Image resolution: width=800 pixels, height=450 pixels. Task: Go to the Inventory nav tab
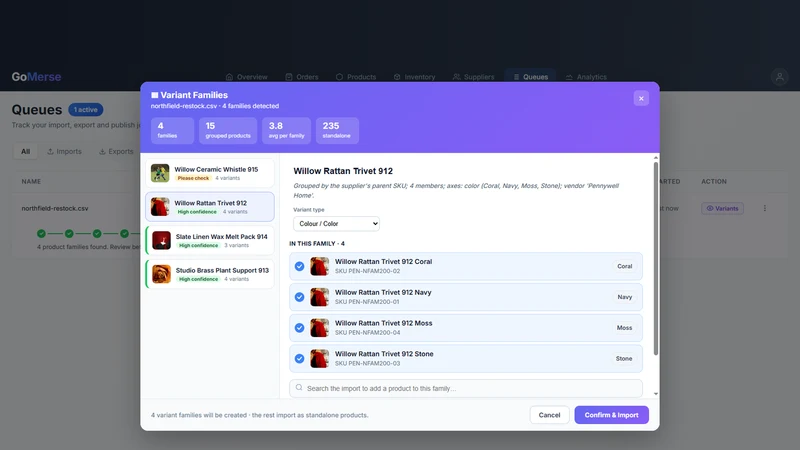414,77
